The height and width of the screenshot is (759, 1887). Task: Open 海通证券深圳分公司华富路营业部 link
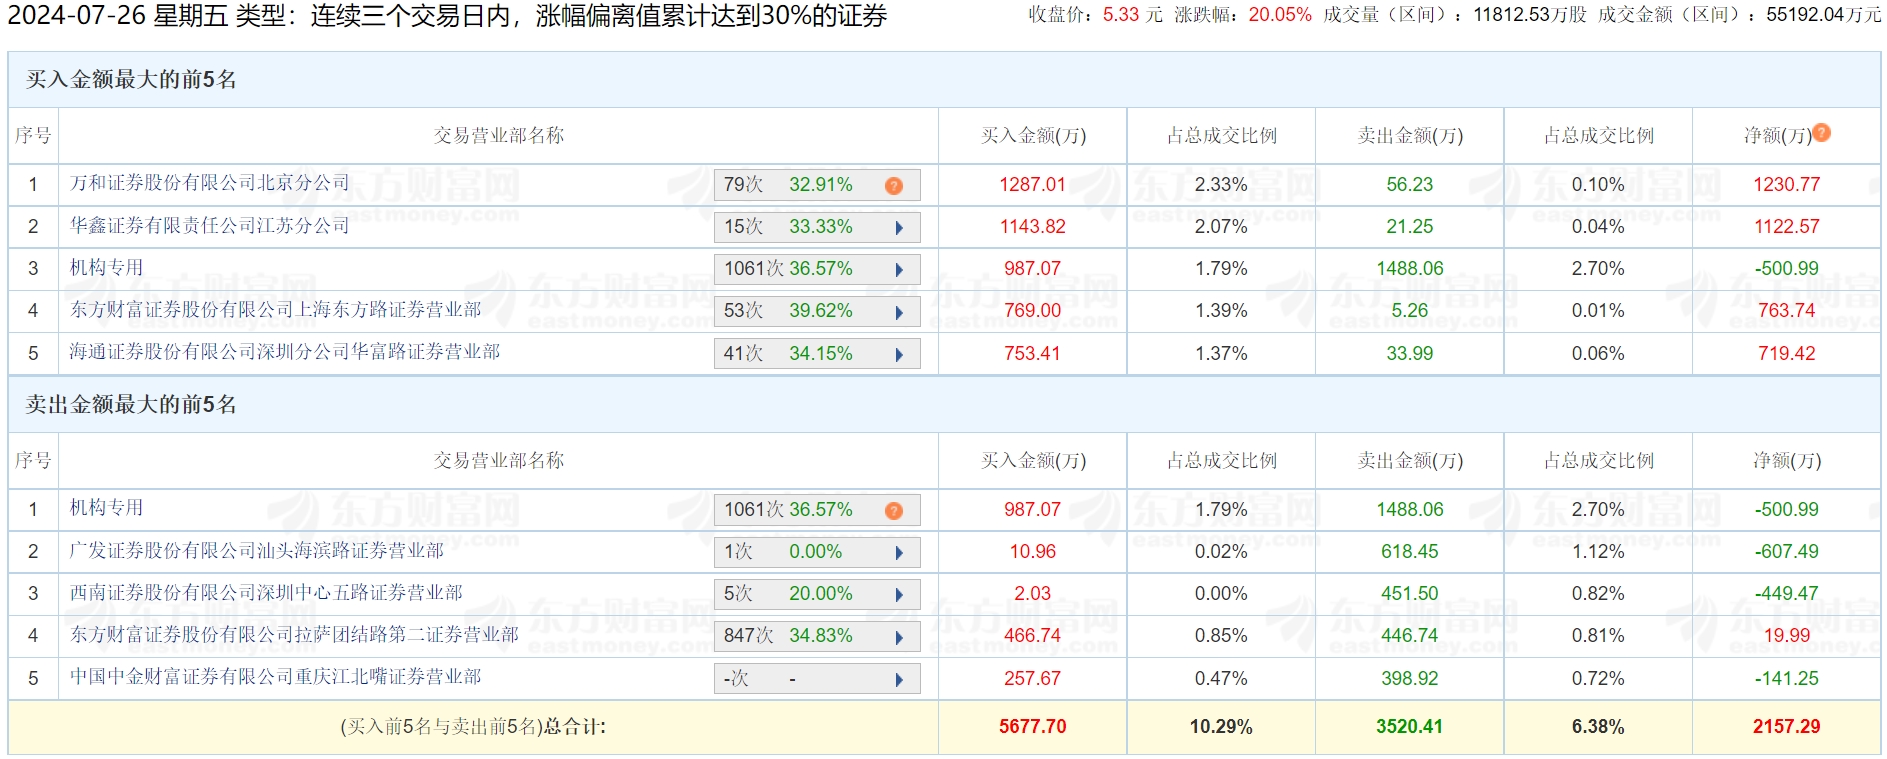(x=285, y=352)
